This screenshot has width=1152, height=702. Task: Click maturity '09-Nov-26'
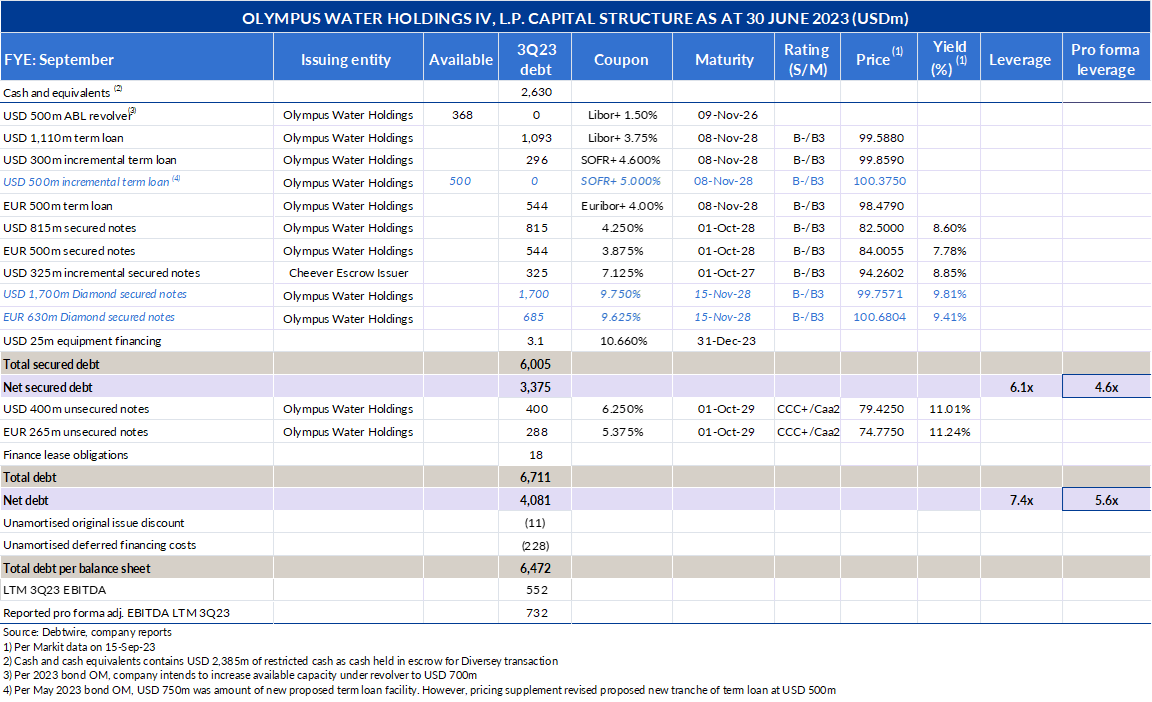click(x=727, y=115)
